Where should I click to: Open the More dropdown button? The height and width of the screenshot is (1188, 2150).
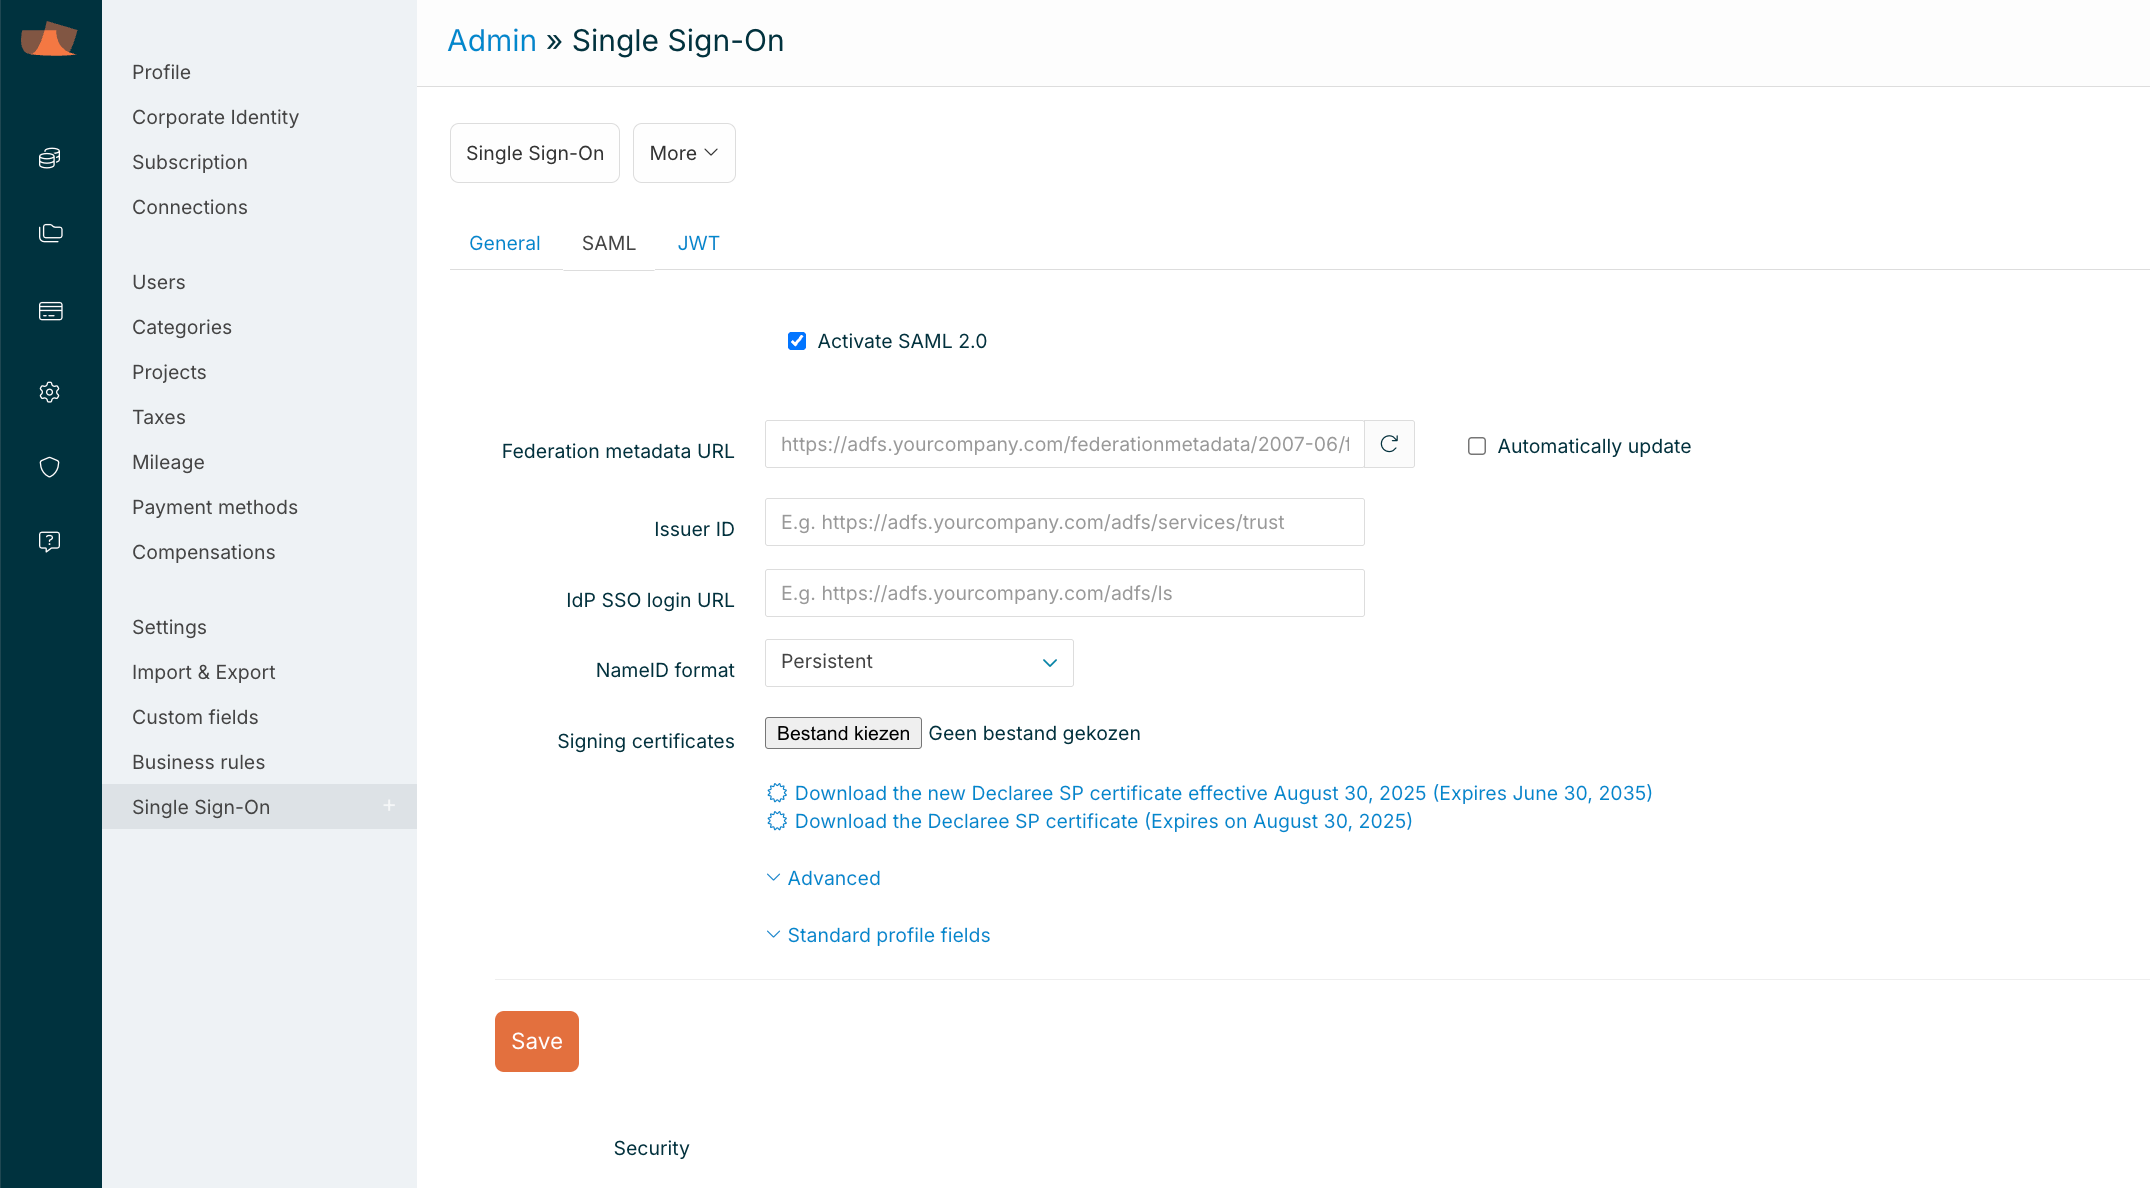pos(684,153)
